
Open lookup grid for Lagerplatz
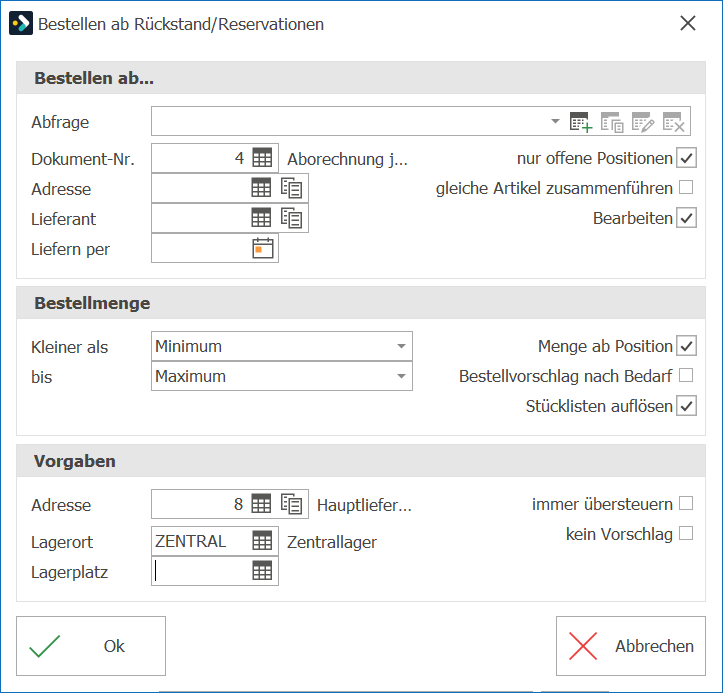tap(262, 572)
